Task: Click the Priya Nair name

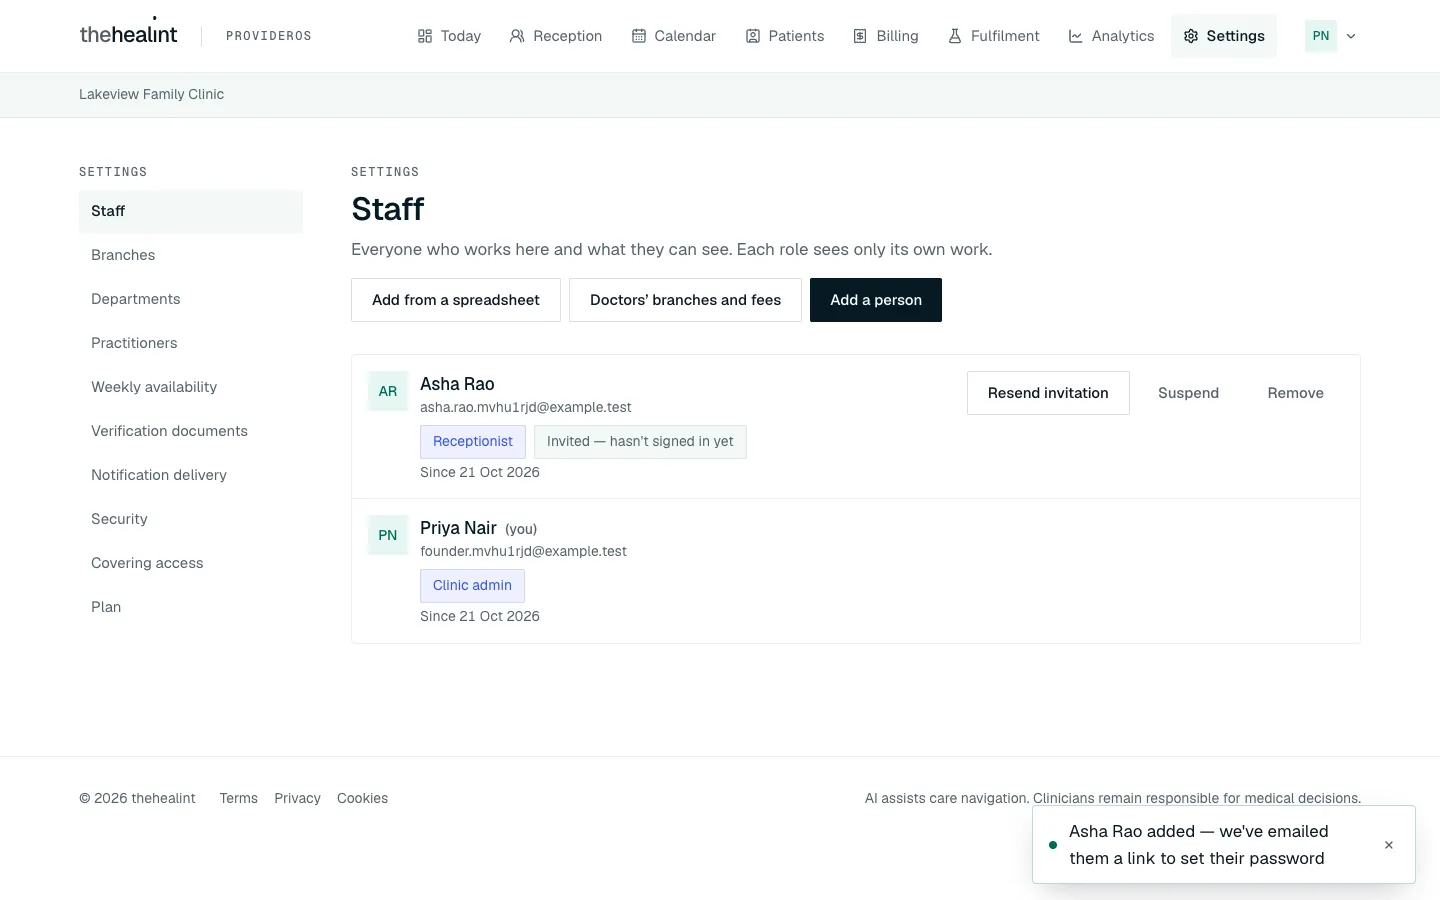Action: [458, 528]
